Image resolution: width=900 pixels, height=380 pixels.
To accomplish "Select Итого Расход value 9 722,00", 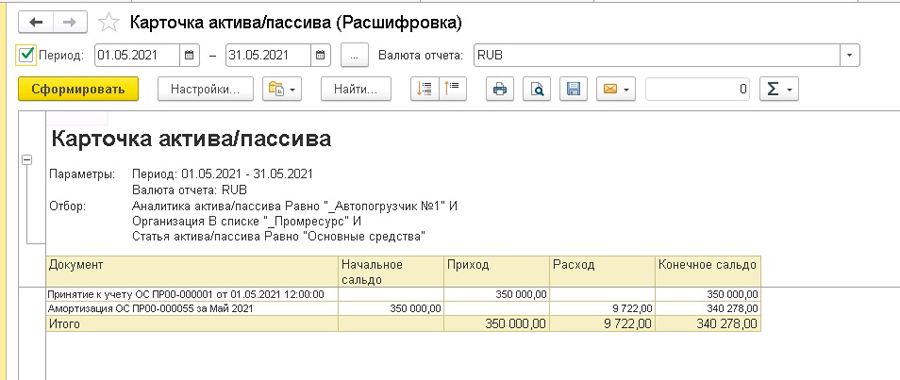I will pyautogui.click(x=602, y=324).
